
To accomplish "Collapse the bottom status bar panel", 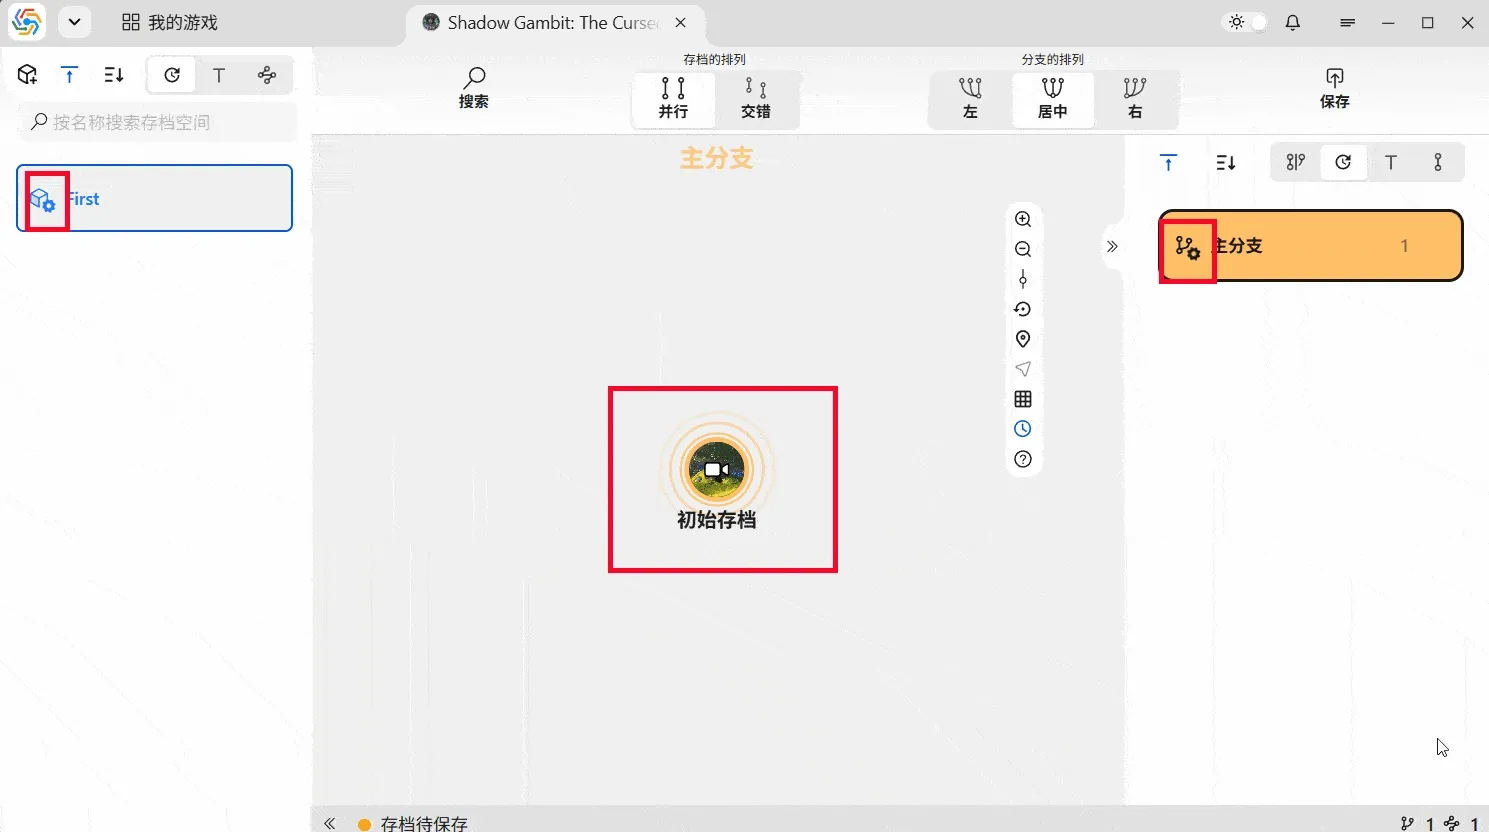I will [x=329, y=823].
